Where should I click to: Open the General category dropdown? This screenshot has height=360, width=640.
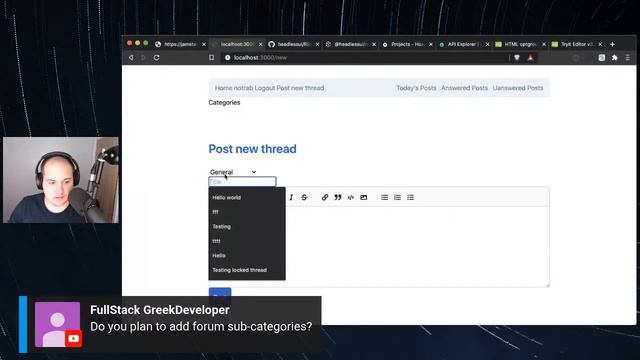tap(233, 172)
